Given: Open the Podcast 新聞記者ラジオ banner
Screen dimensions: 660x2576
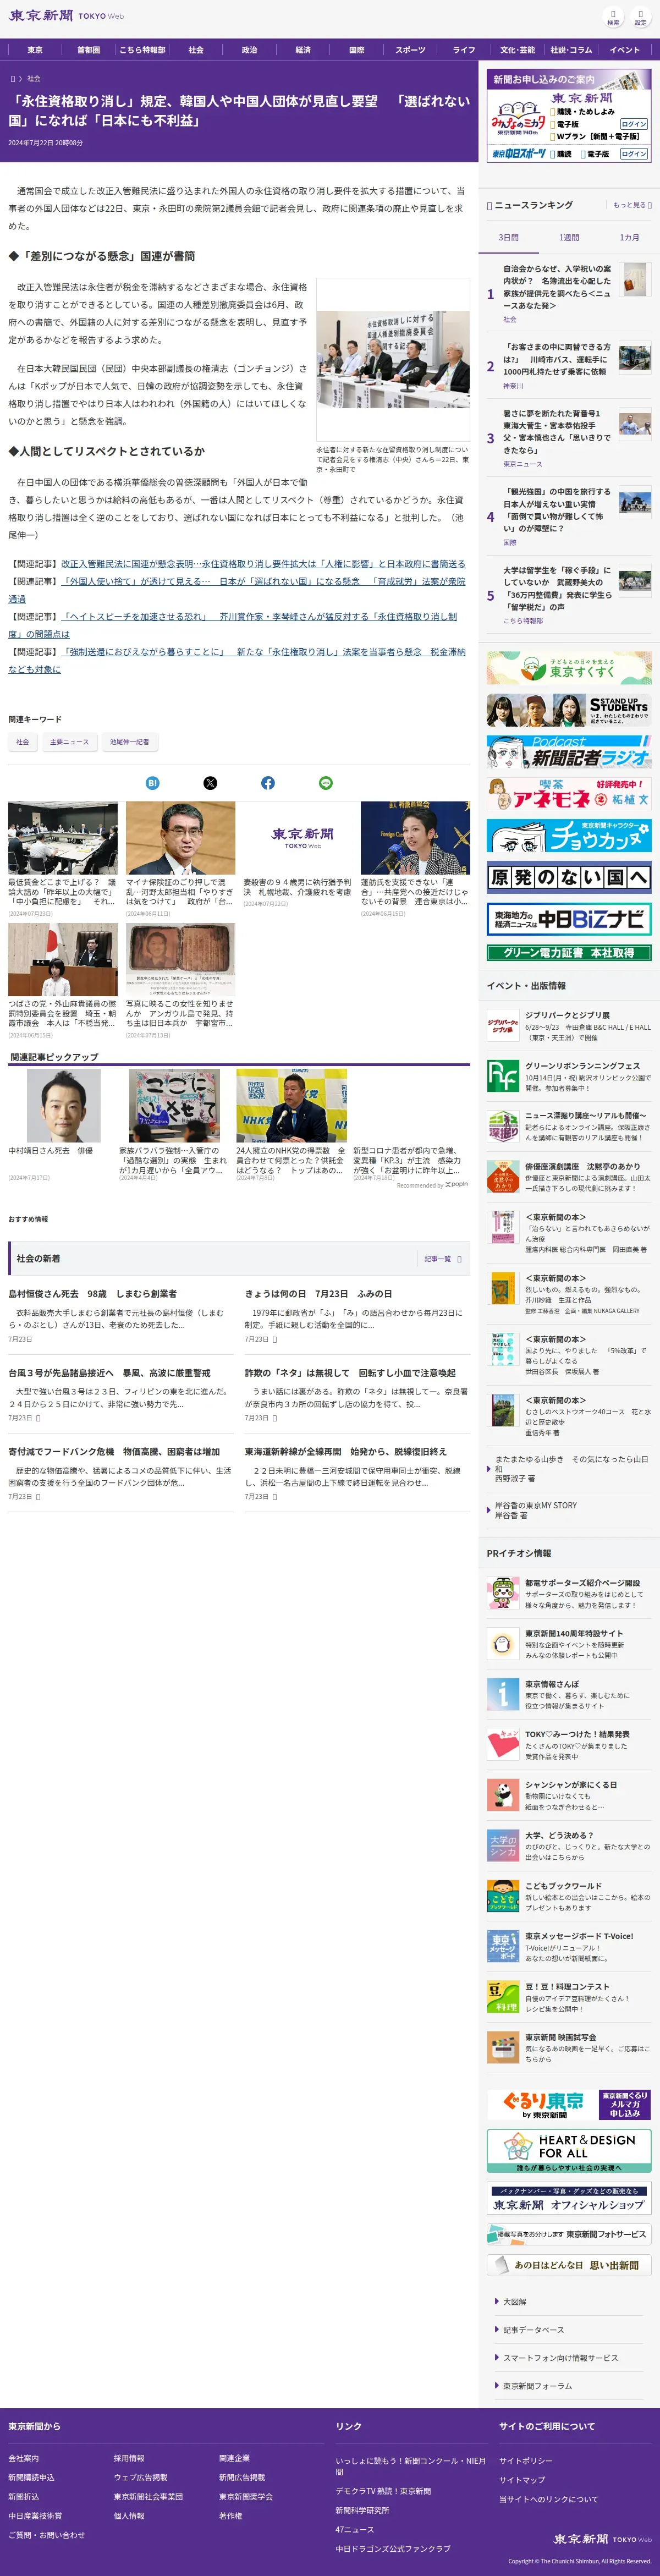Looking at the screenshot, I should 569,752.
